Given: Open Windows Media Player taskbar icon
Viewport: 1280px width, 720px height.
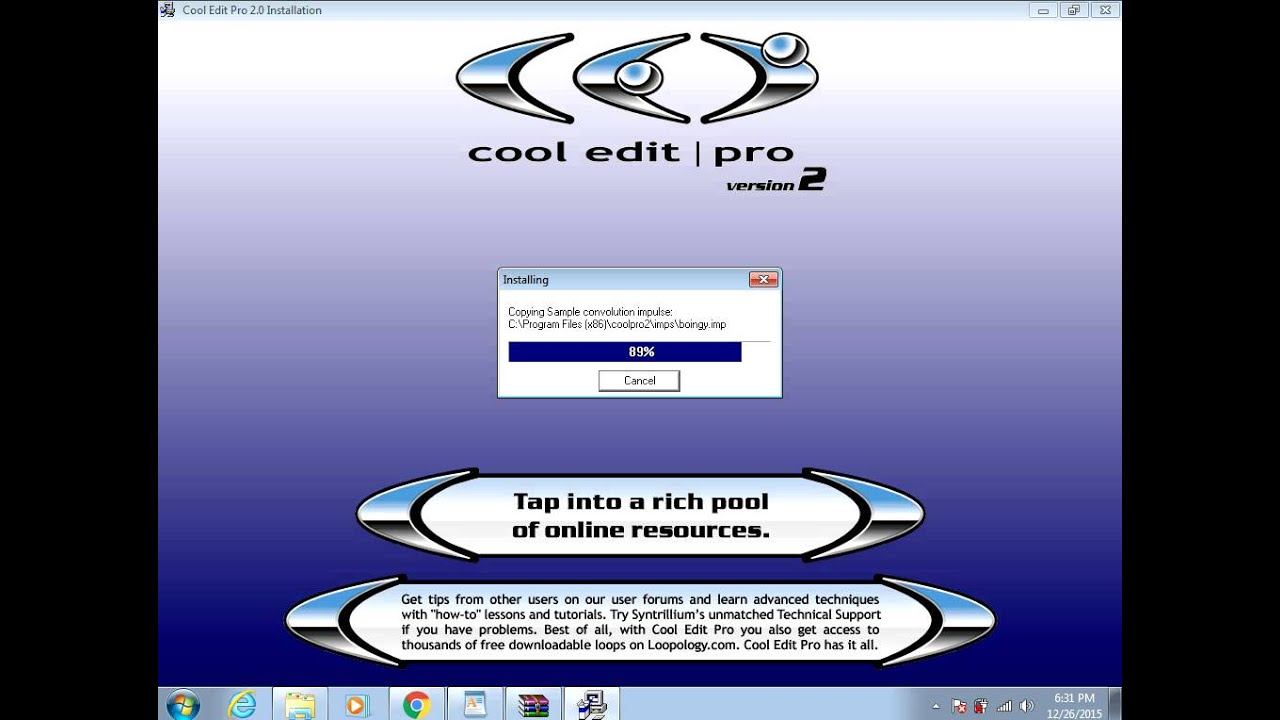Looking at the screenshot, I should [x=357, y=705].
